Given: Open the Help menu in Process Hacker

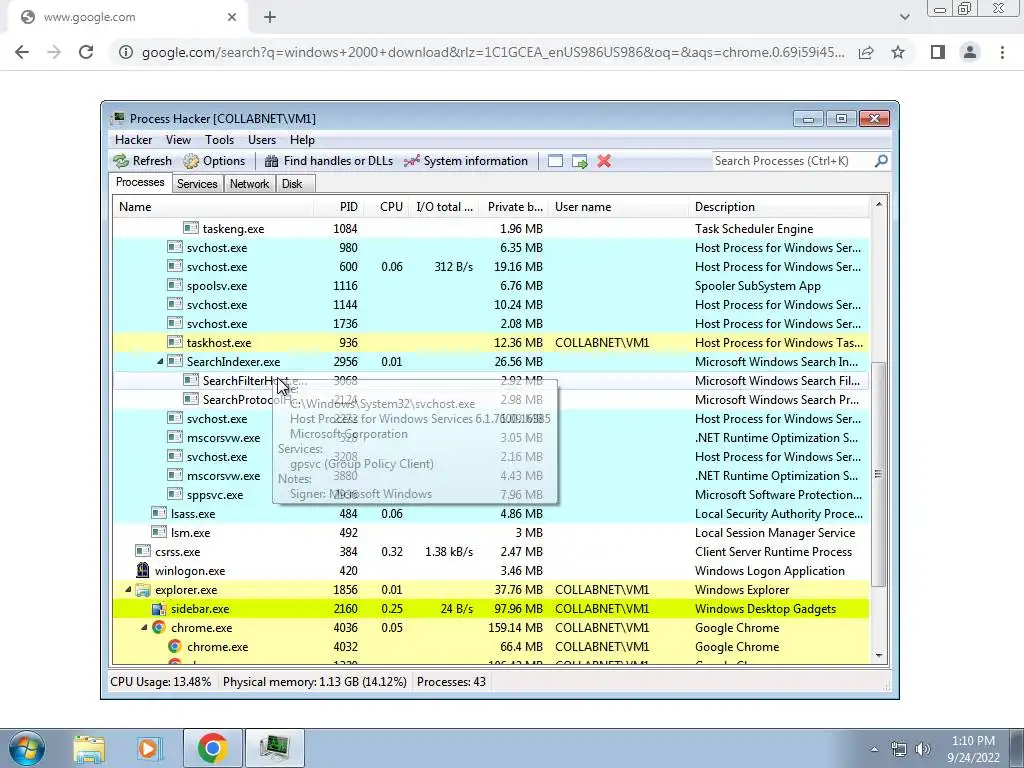Looking at the screenshot, I should coord(302,140).
